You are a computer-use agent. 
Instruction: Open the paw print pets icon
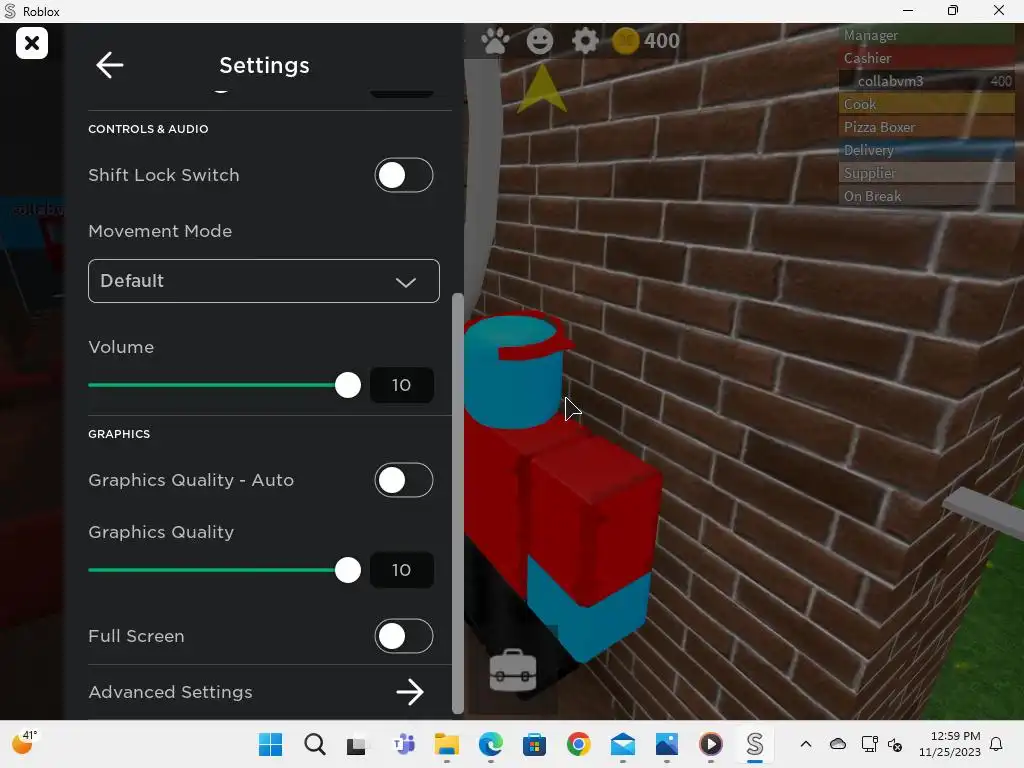click(x=494, y=41)
